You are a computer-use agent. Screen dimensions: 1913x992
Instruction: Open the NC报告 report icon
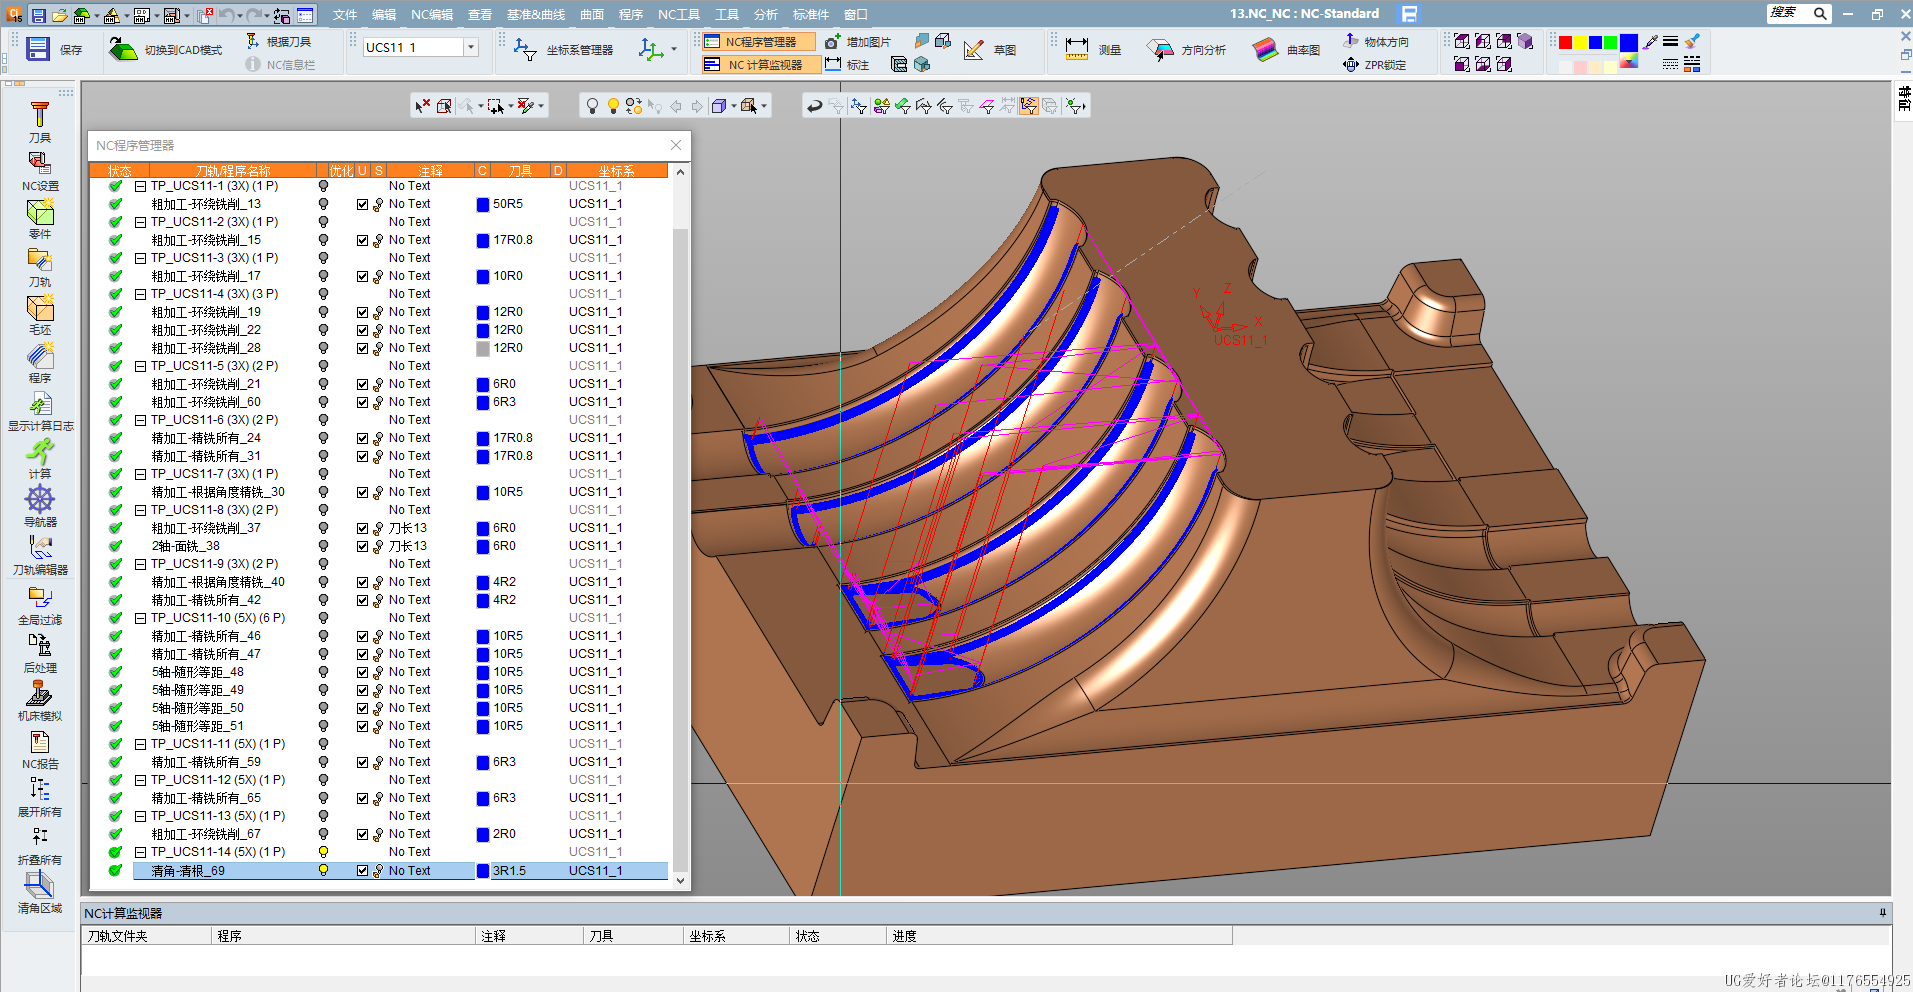(40, 749)
